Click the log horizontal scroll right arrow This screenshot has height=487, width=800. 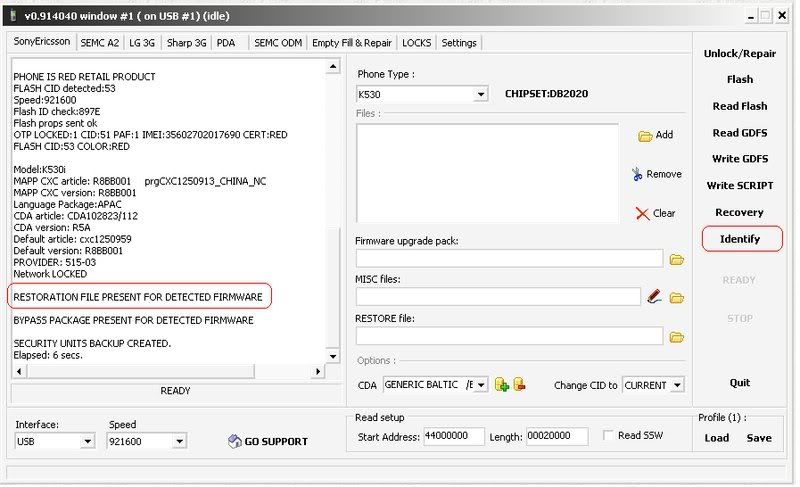pos(318,371)
